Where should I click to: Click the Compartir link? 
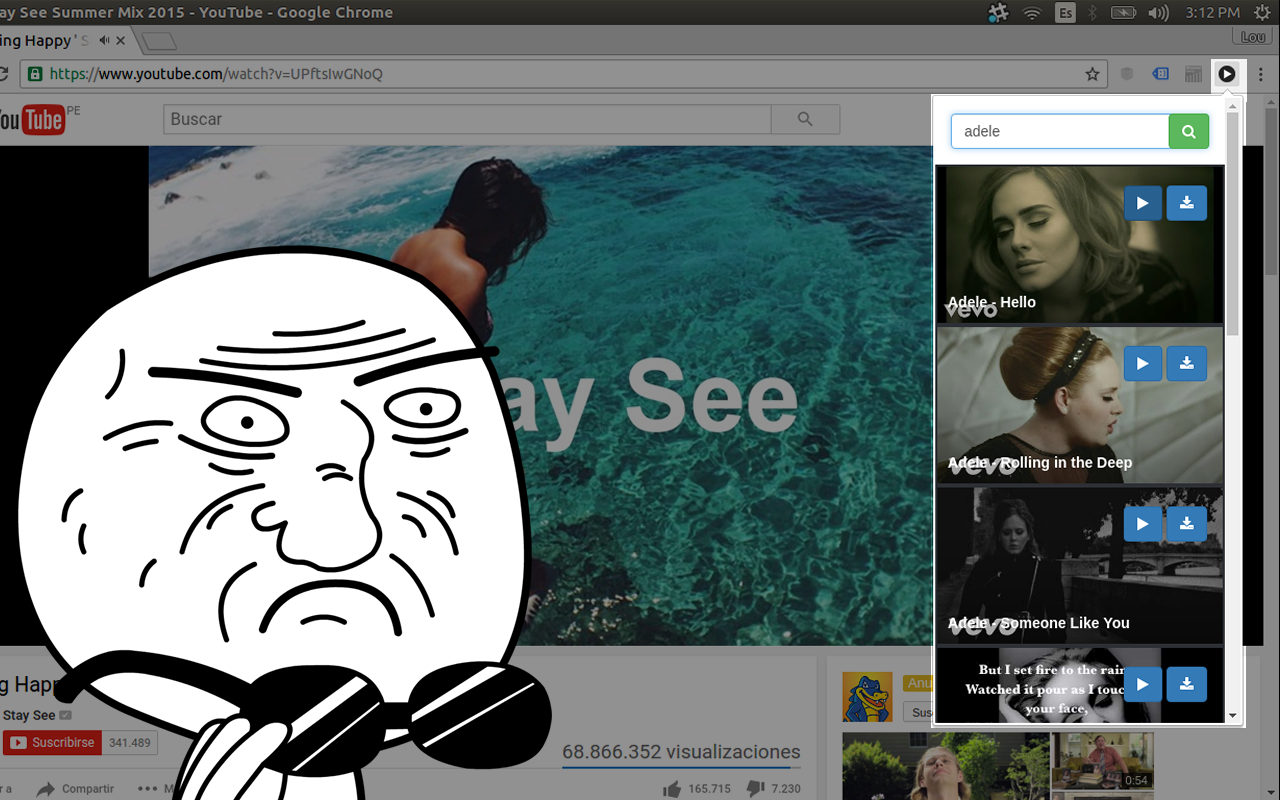click(x=87, y=788)
